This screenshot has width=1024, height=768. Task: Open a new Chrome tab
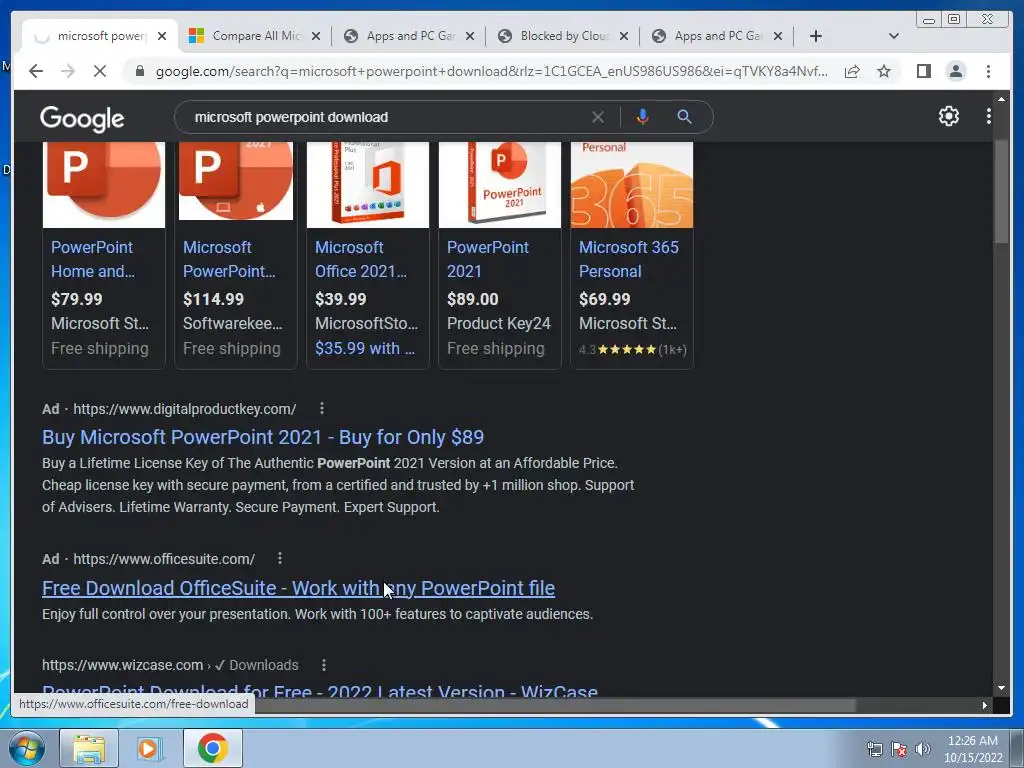point(816,36)
